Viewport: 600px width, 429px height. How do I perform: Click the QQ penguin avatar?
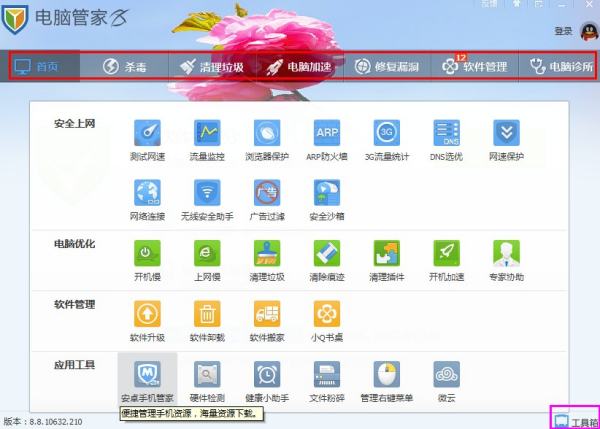pyautogui.click(x=589, y=32)
